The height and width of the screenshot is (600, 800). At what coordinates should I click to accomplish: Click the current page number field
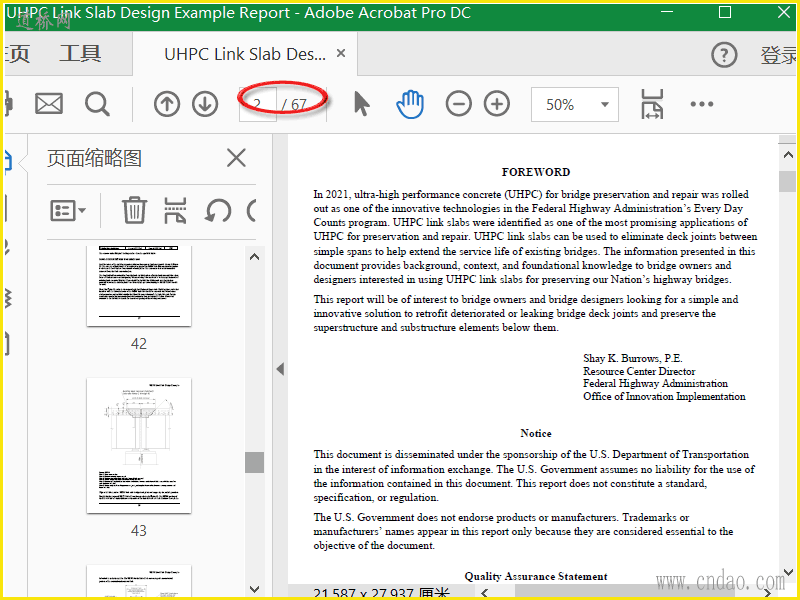coord(258,105)
